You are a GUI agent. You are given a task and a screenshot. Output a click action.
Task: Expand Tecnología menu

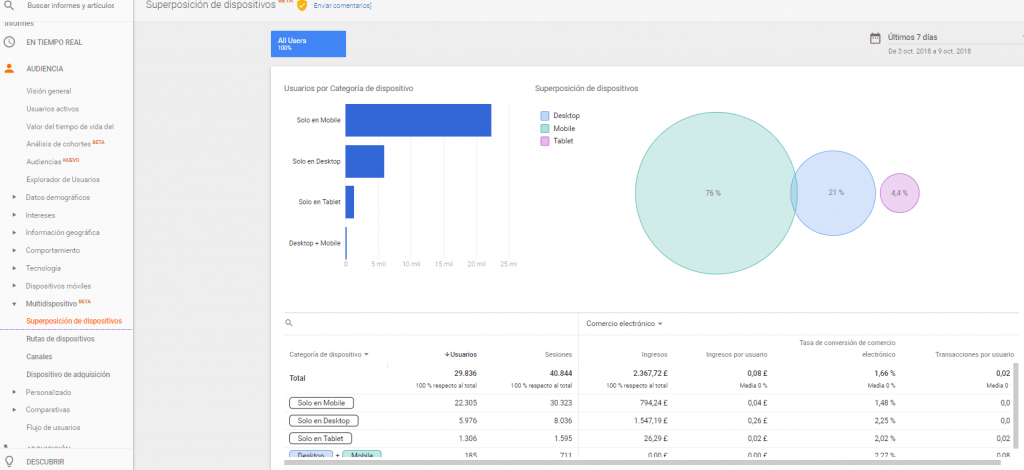click(x=43, y=268)
